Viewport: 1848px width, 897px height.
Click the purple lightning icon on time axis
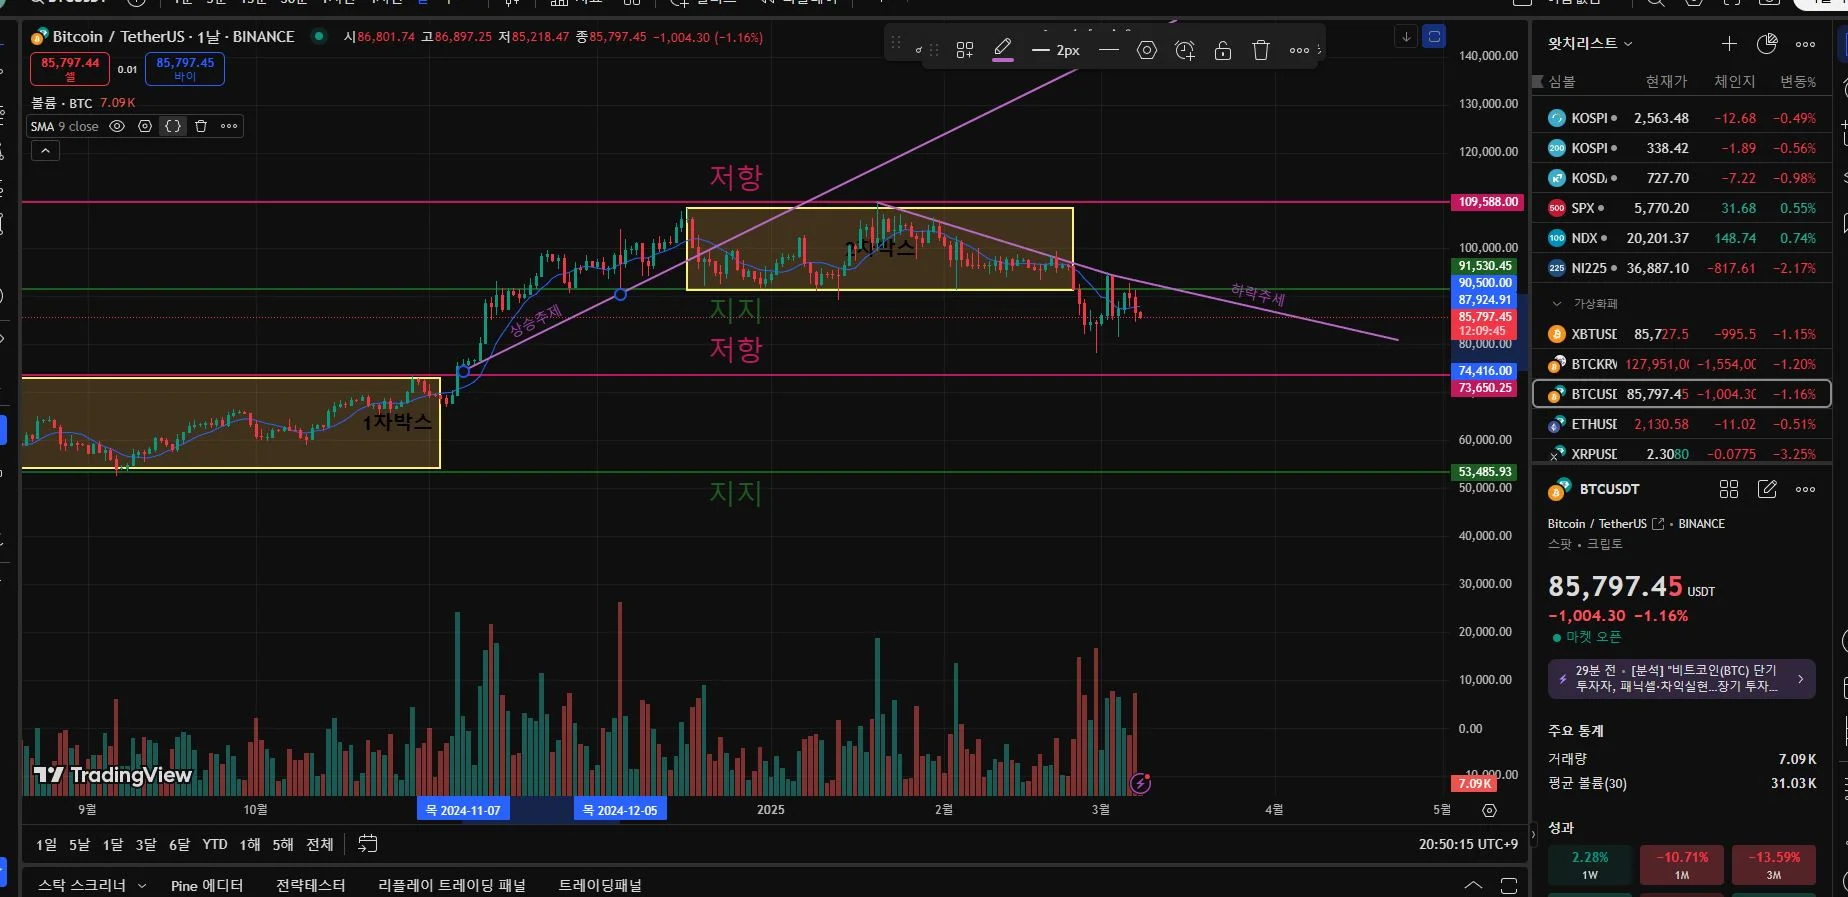tap(1140, 783)
